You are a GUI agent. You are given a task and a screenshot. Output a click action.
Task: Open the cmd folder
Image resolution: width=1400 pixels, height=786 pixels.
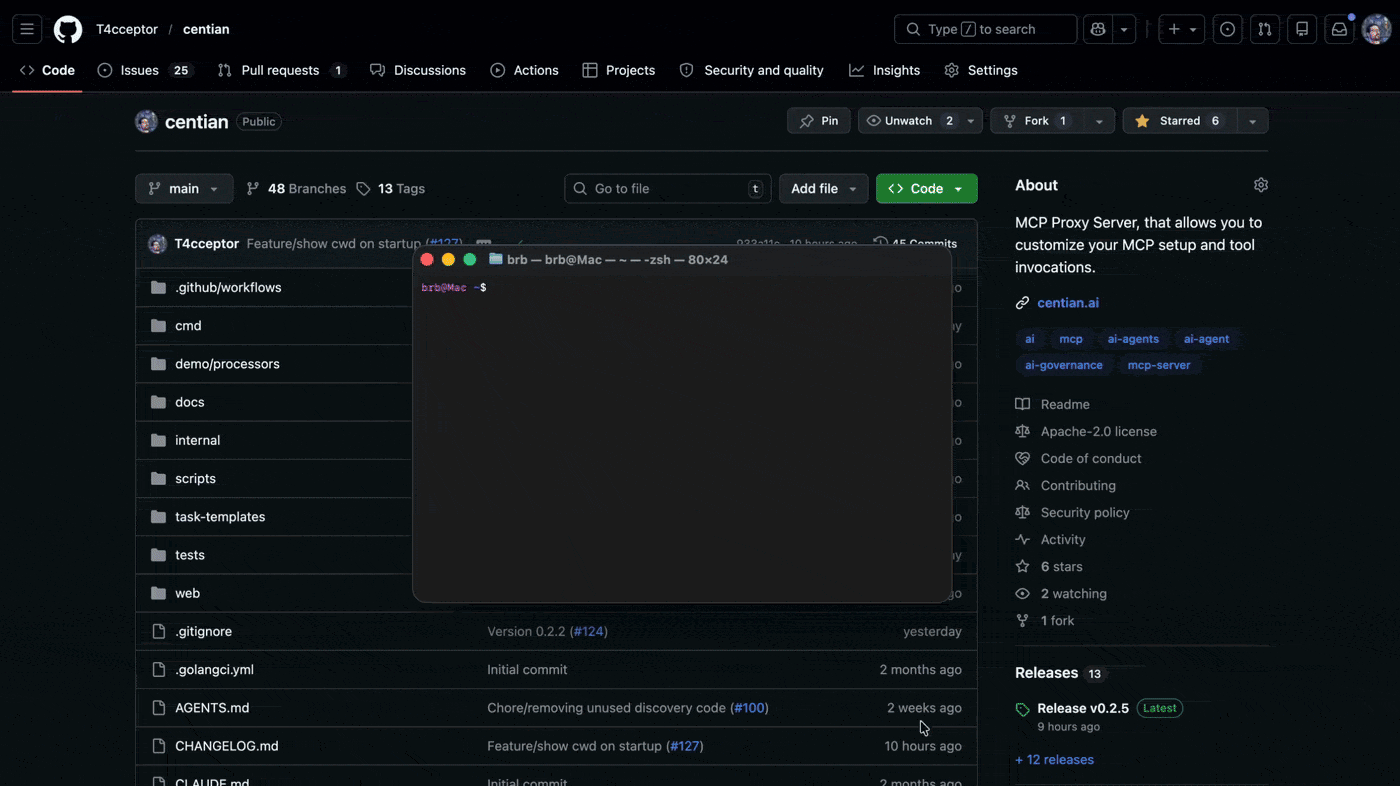(188, 325)
